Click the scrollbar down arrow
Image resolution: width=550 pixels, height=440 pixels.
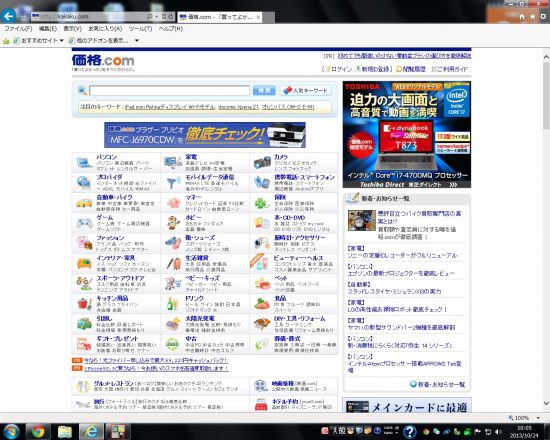(x=546, y=403)
